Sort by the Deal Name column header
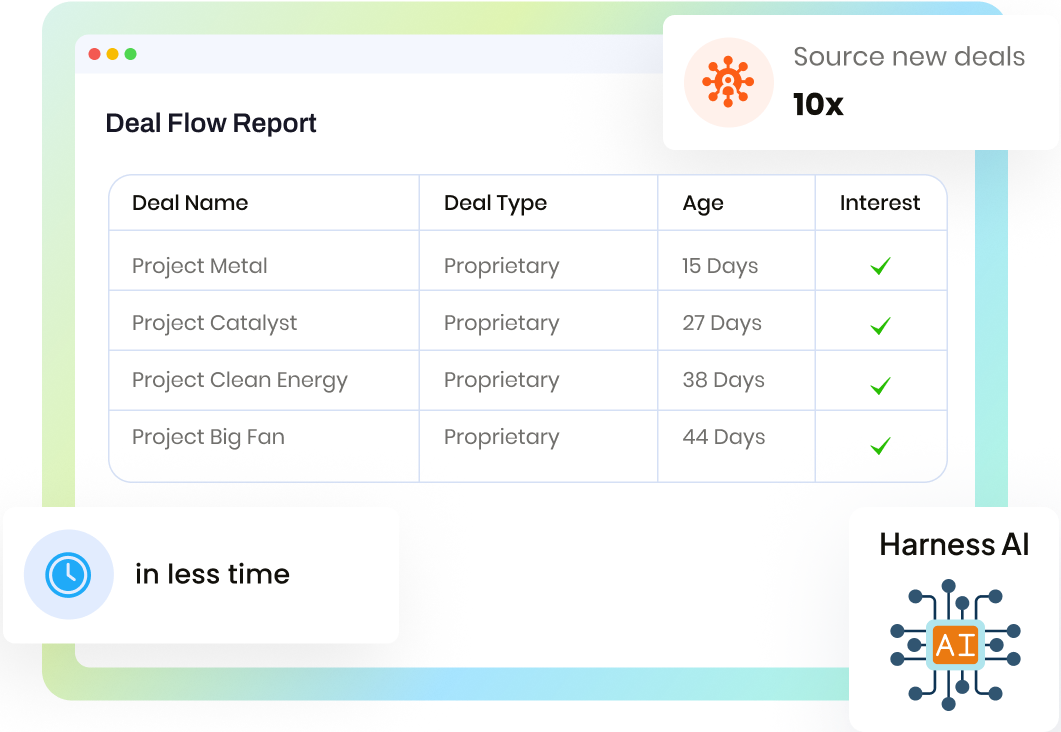1061x732 pixels. 190,203
